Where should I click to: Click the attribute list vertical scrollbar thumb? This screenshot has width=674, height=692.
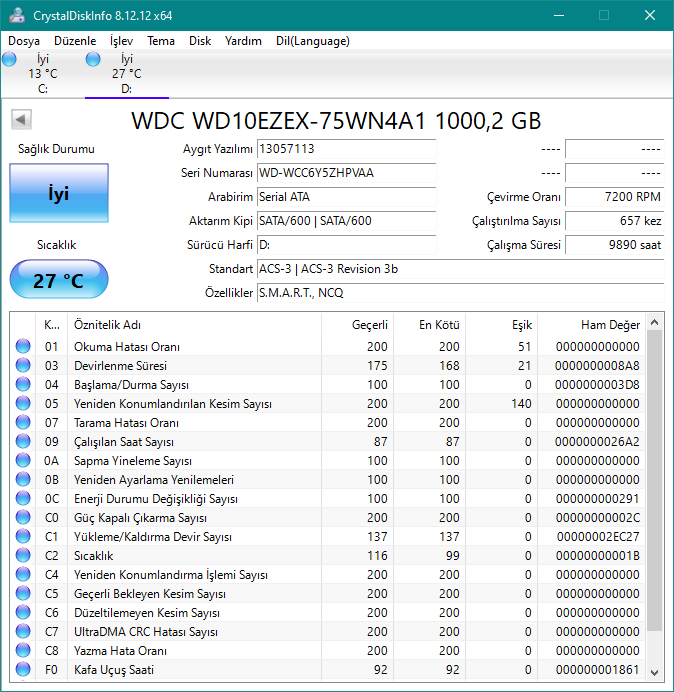[655, 480]
